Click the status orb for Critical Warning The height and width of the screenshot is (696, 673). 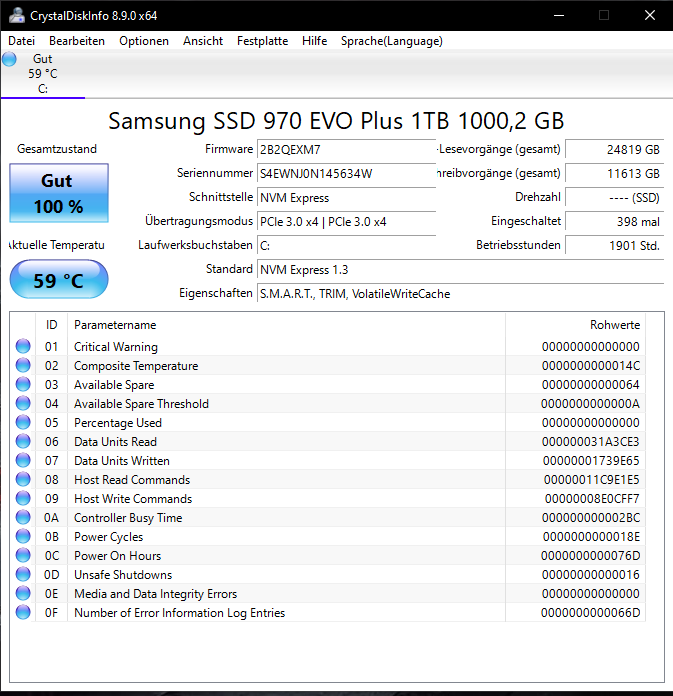point(23,346)
